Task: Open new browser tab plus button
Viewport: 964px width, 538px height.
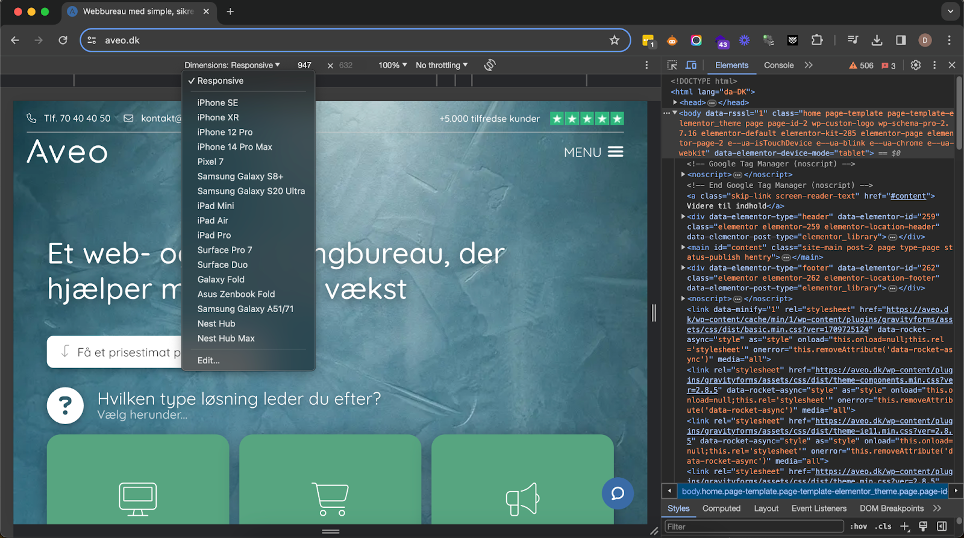Action: [x=230, y=11]
